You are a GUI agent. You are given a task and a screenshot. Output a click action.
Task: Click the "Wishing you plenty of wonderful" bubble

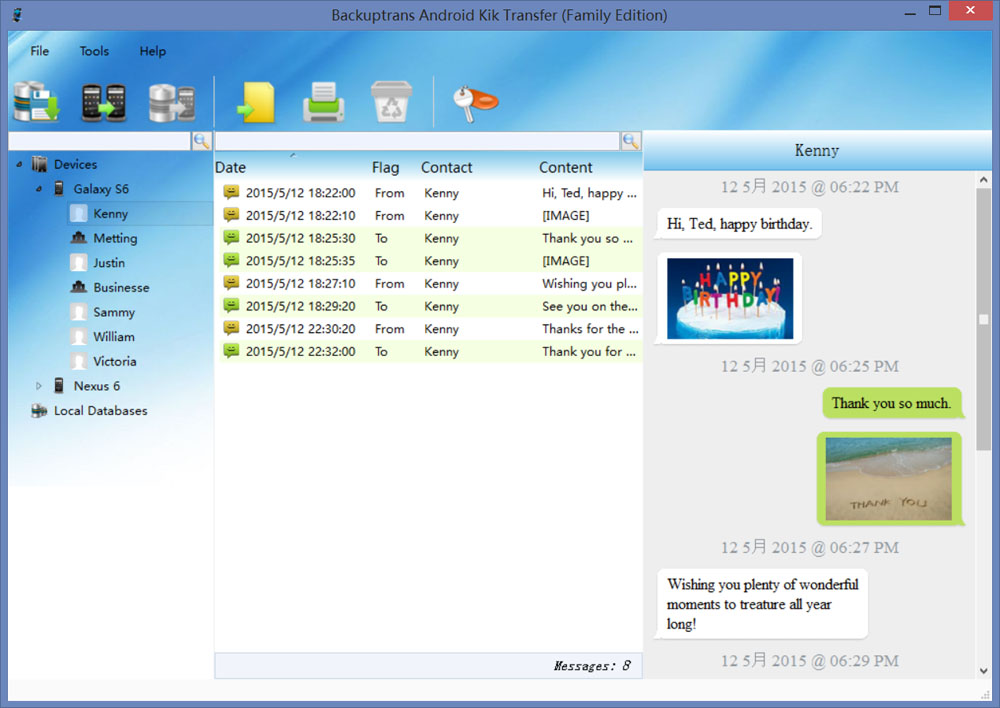click(763, 603)
